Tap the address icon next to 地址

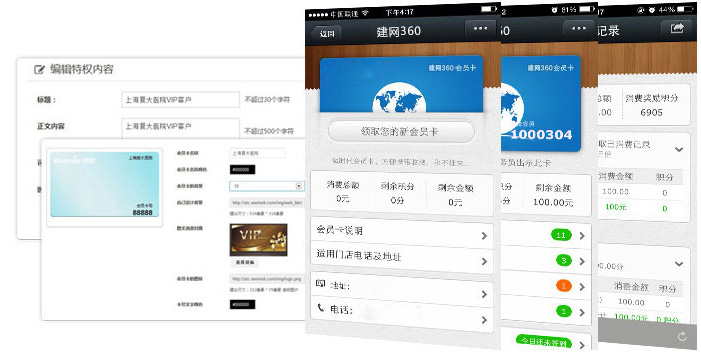pos(320,284)
